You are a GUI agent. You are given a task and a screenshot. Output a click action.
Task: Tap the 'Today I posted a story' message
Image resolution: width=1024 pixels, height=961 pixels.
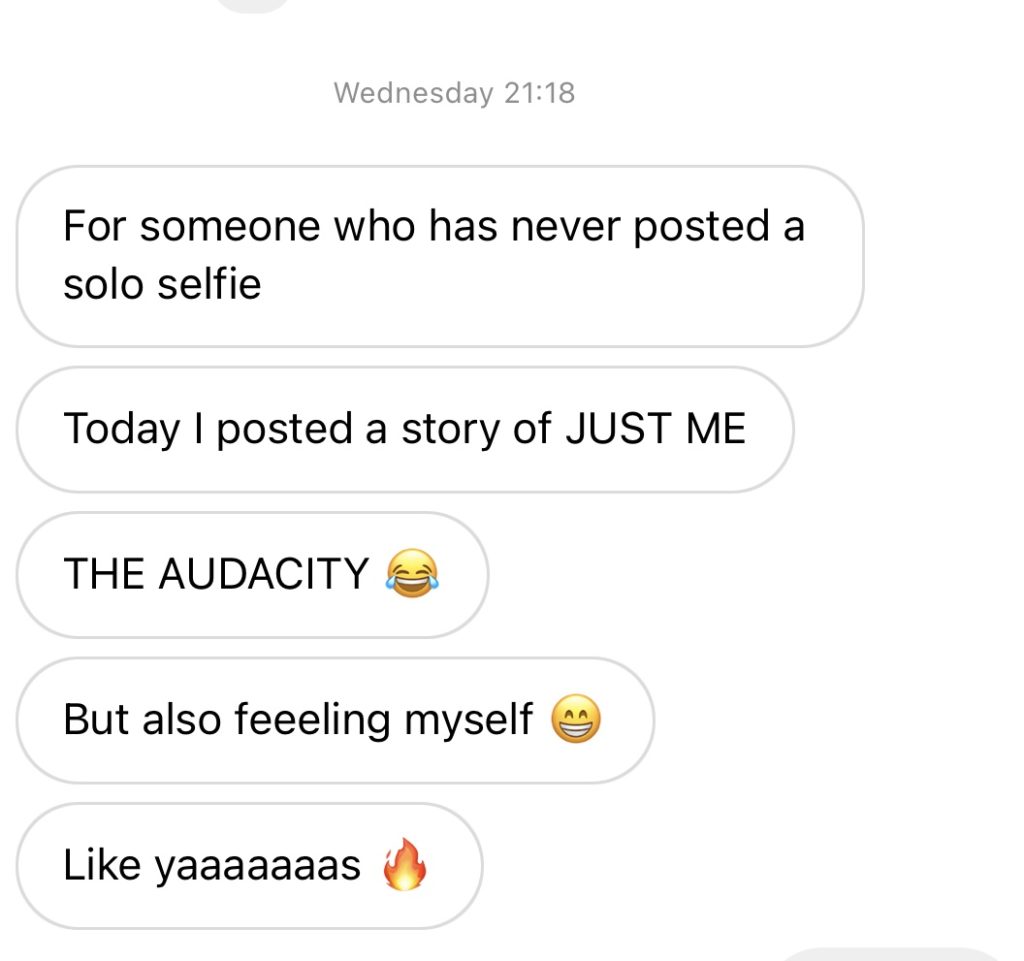click(404, 429)
